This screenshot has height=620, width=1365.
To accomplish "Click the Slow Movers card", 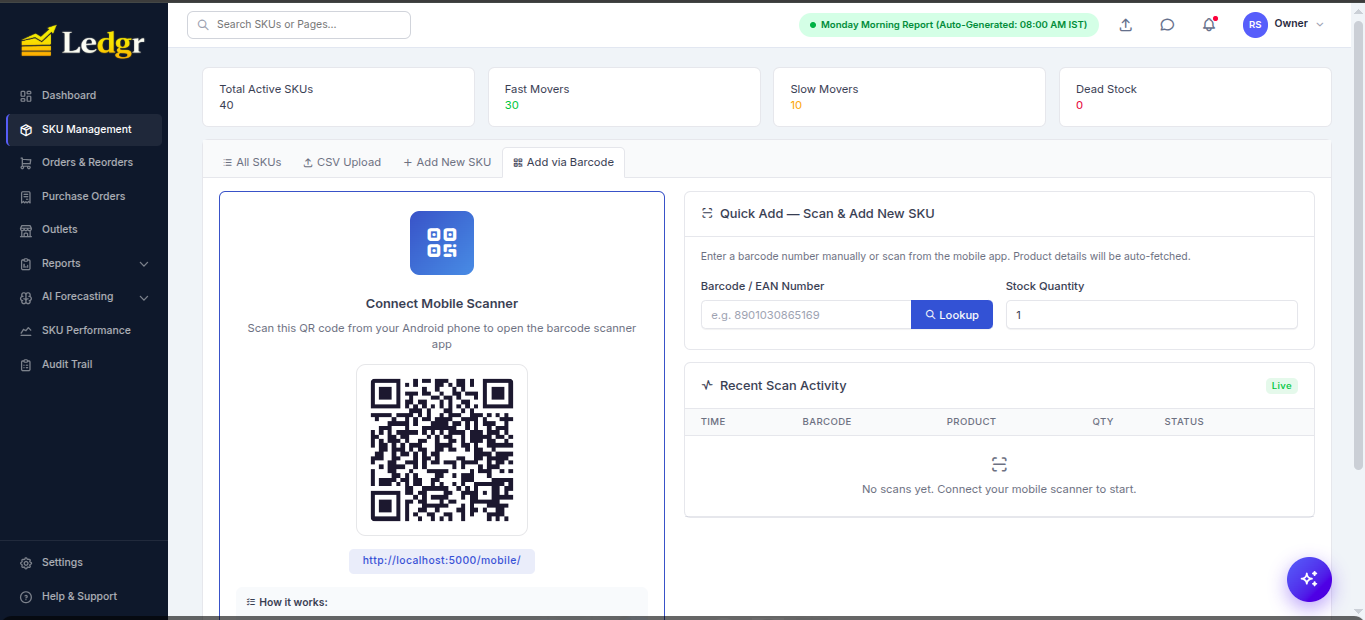I will click(909, 97).
